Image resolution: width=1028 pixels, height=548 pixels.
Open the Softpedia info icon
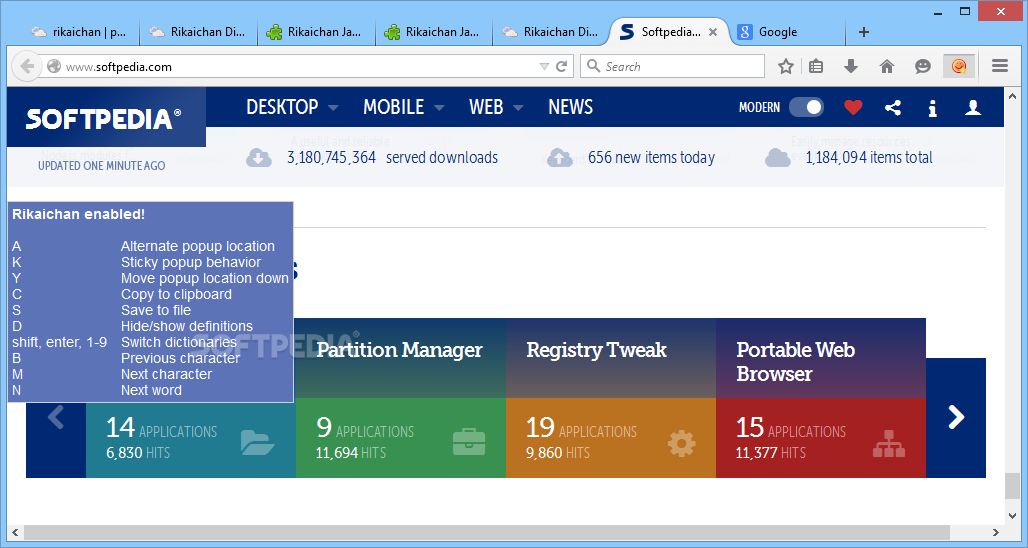932,108
